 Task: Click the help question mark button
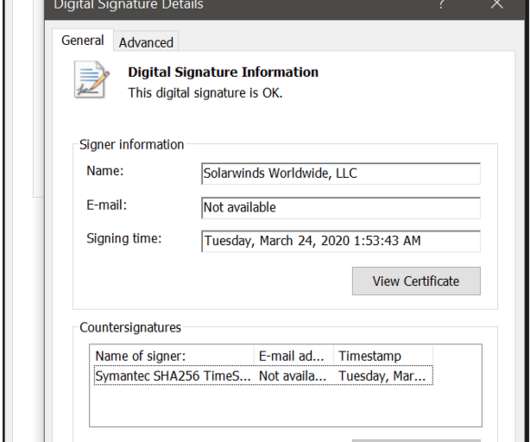(442, 4)
